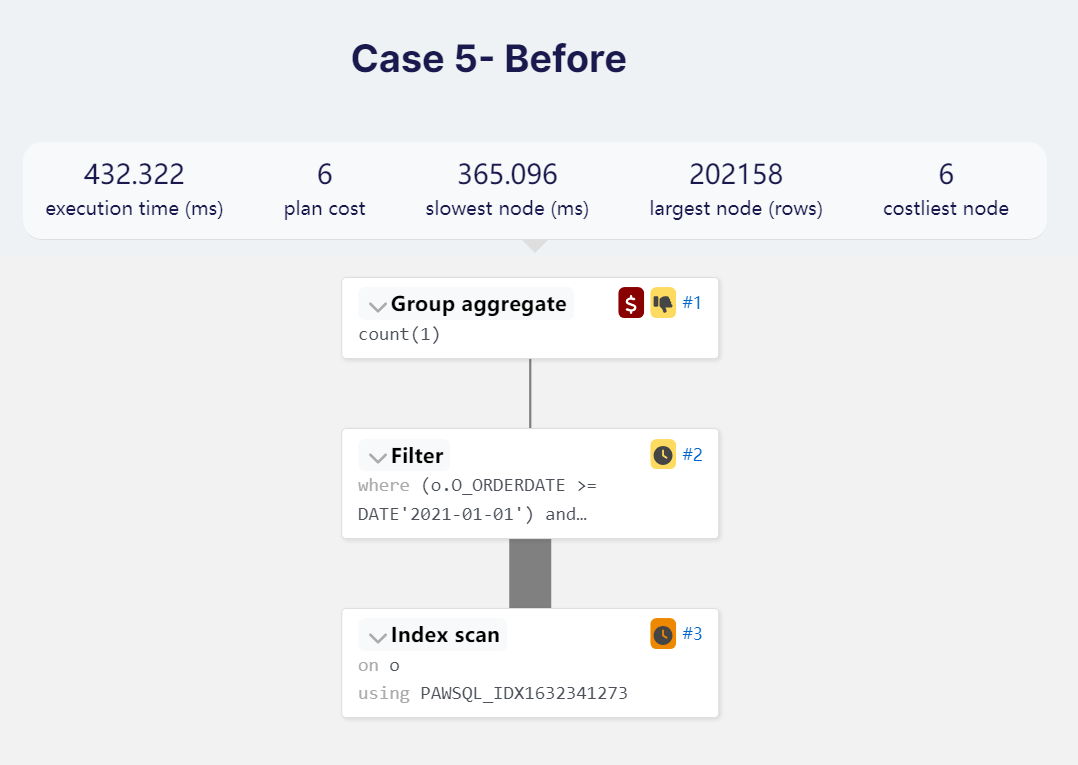The image size is (1078, 765).
Task: Expand the Group aggregate node chevron
Action: [x=377, y=306]
